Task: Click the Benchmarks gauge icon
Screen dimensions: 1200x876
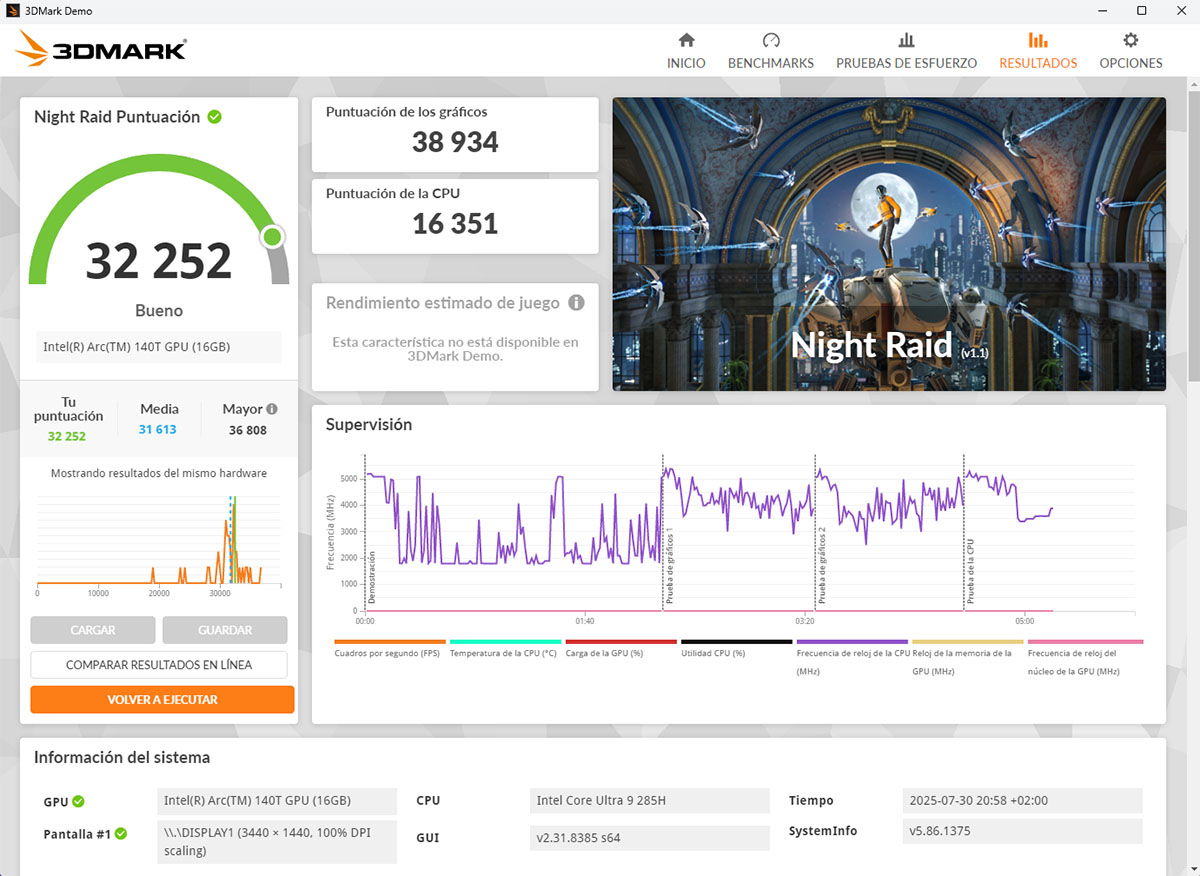Action: tap(770, 40)
